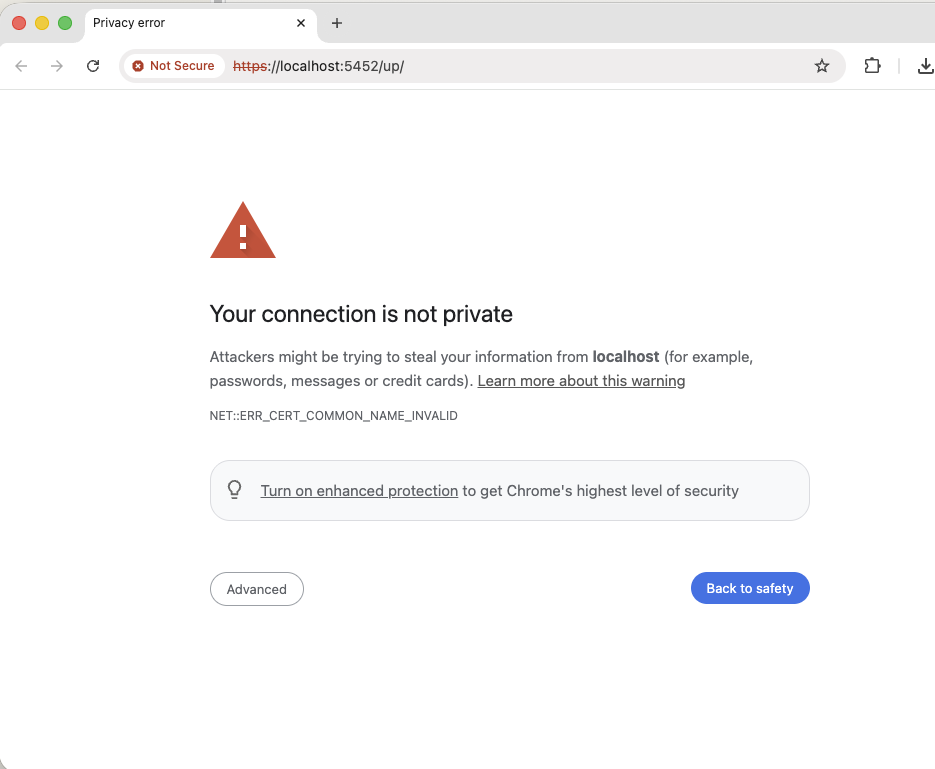This screenshot has height=769, width=935.
Task: Open the Downloads icon in toolbar
Action: 925,66
